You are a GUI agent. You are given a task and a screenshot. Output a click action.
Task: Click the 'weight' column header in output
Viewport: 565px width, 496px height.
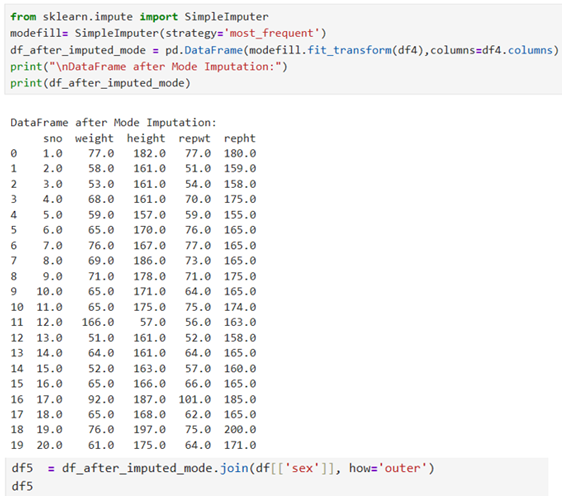94,138
